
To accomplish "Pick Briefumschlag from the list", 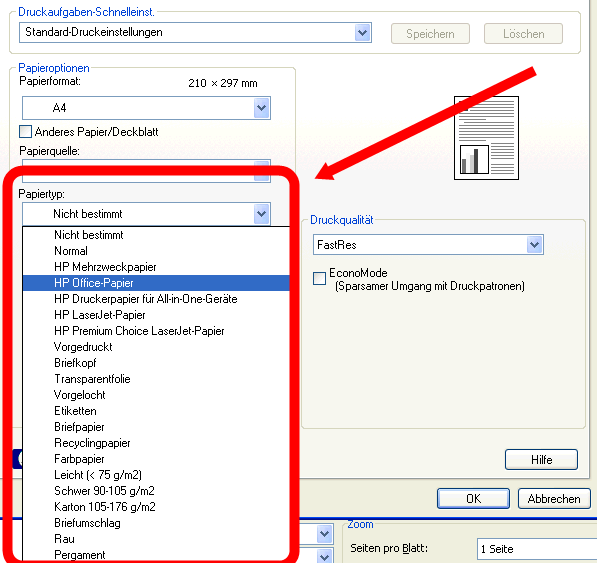I will [x=156, y=523].
